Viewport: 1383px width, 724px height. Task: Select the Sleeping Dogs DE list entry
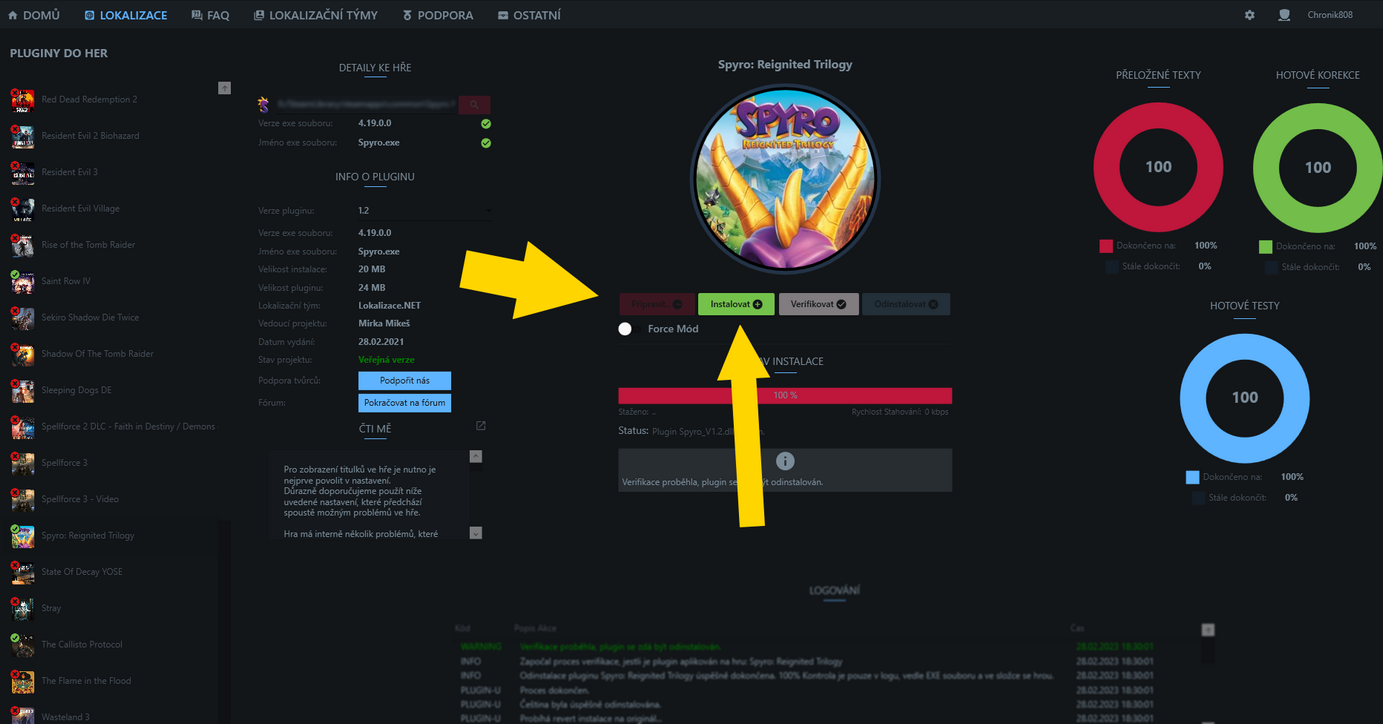pyautogui.click(x=76, y=391)
